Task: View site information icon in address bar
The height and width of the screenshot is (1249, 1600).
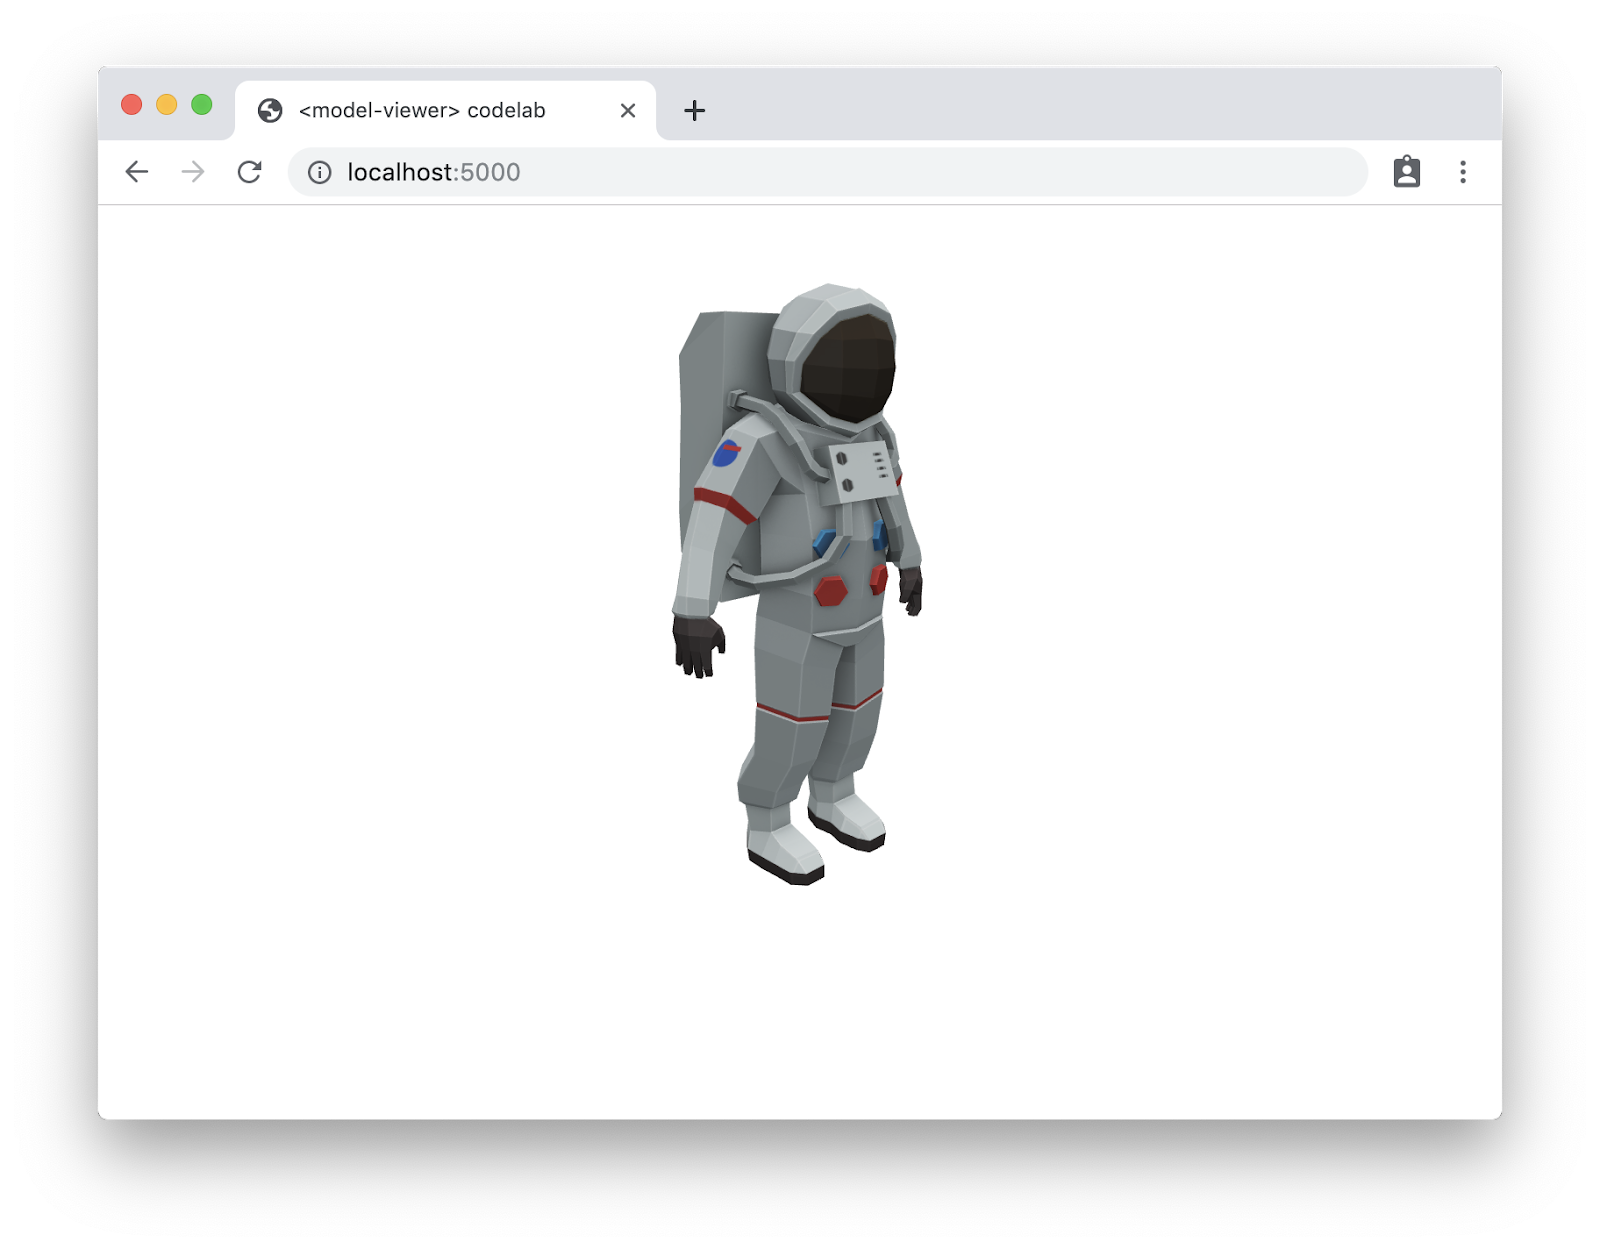Action: pyautogui.click(x=320, y=173)
